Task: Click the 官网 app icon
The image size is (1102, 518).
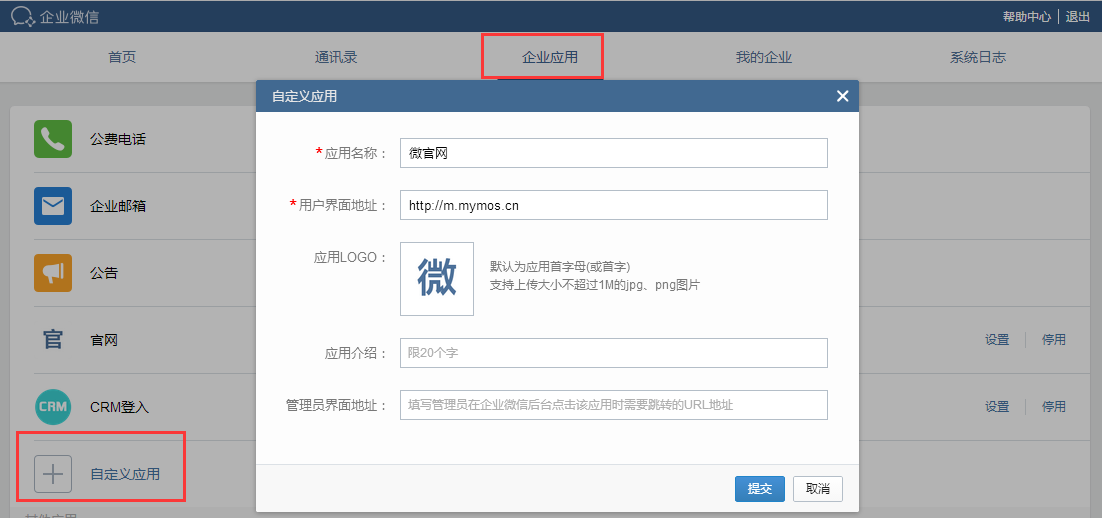Action: (x=53, y=340)
